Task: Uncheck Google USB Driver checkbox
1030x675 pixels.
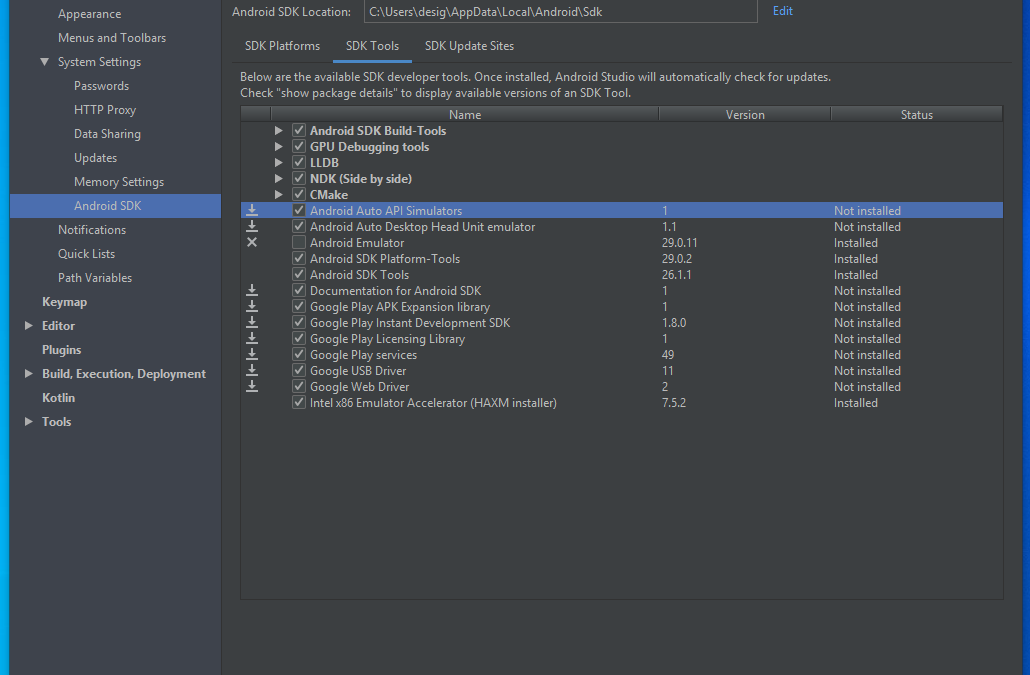Action: pos(299,370)
